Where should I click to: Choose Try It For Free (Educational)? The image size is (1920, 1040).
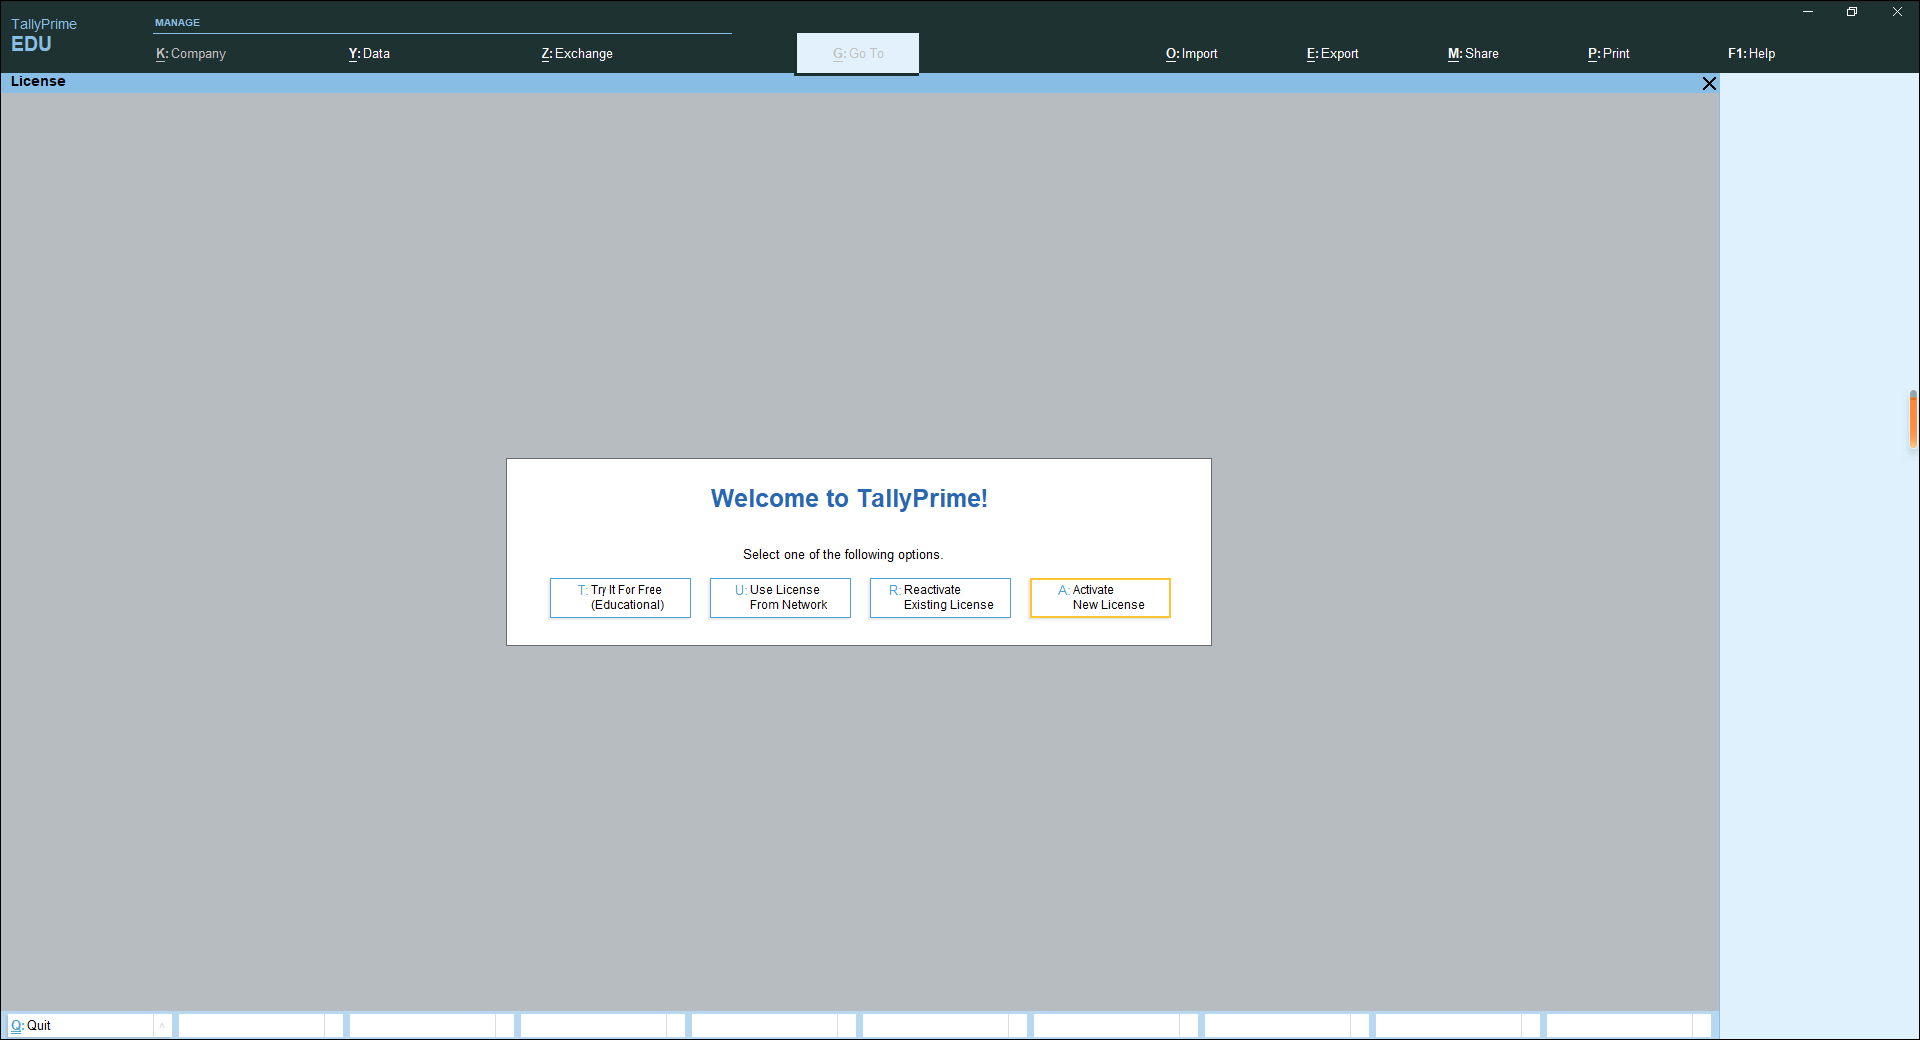[620, 598]
